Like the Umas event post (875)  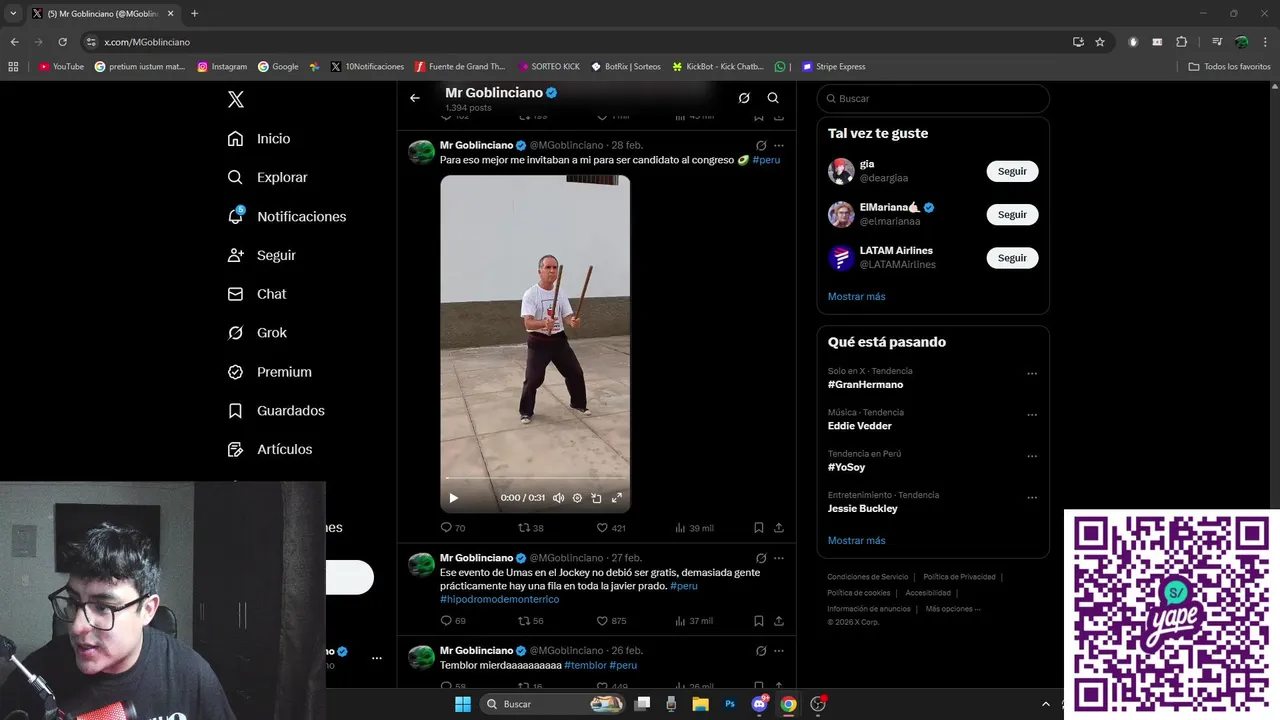(611, 621)
